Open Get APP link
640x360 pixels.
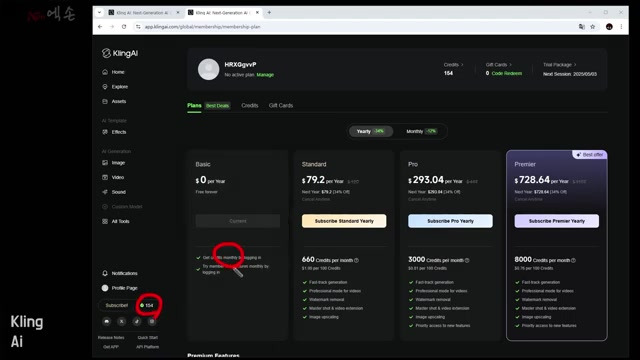pyautogui.click(x=111, y=347)
